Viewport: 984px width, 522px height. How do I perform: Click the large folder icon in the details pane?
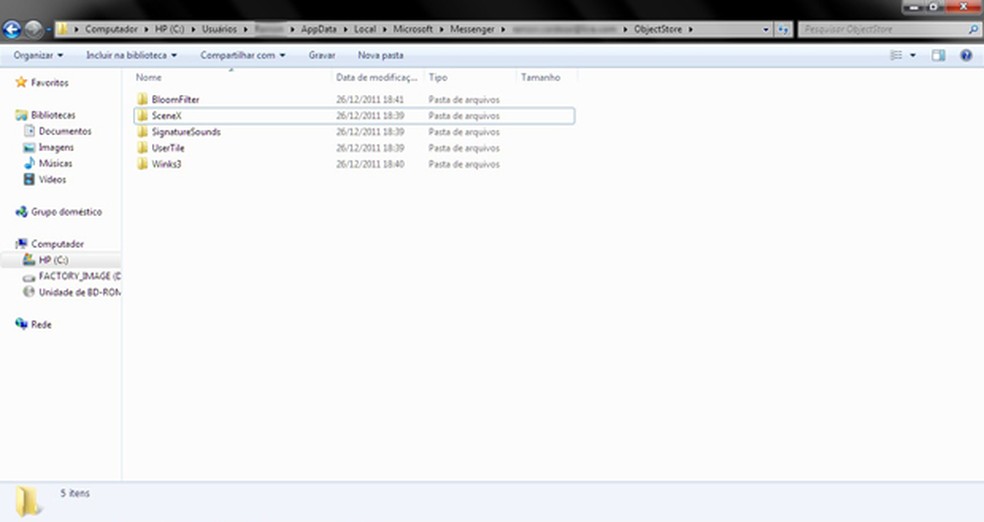28,501
